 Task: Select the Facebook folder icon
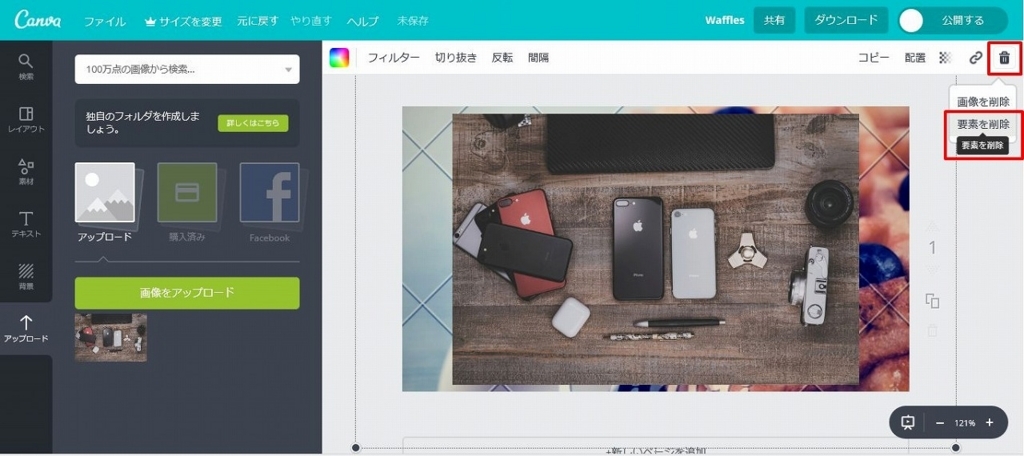[270, 193]
